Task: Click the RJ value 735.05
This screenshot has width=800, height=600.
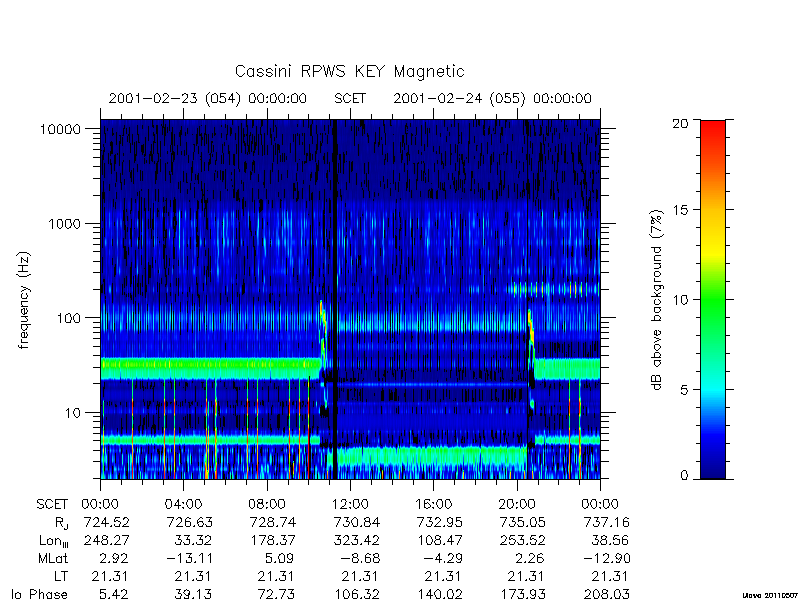Action: tap(523, 523)
